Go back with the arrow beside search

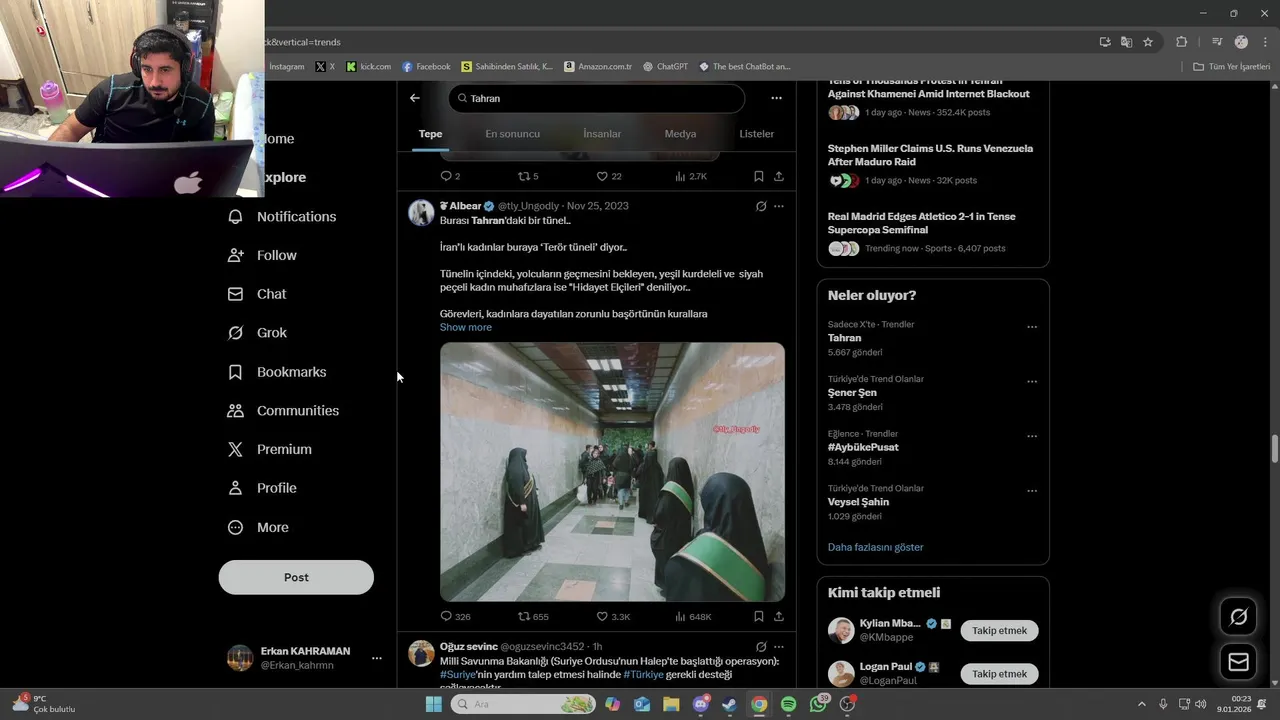tap(415, 98)
